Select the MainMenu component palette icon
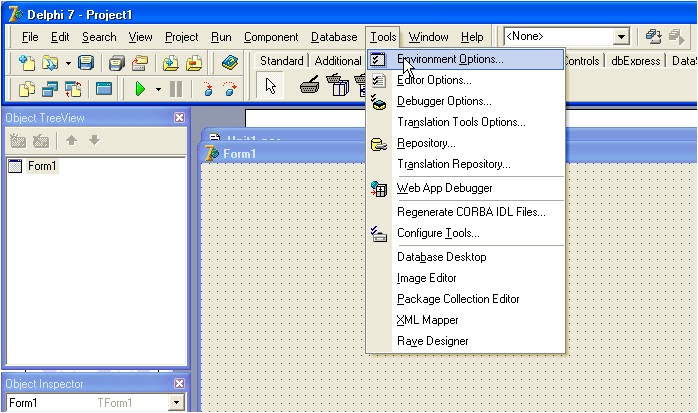This screenshot has width=698, height=413. coord(337,85)
